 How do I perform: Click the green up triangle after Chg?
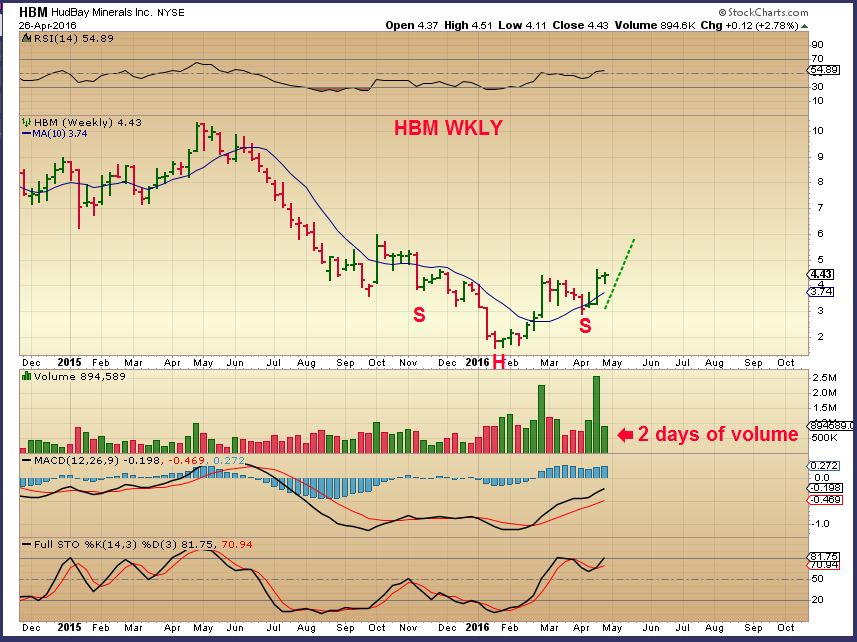pos(804,26)
